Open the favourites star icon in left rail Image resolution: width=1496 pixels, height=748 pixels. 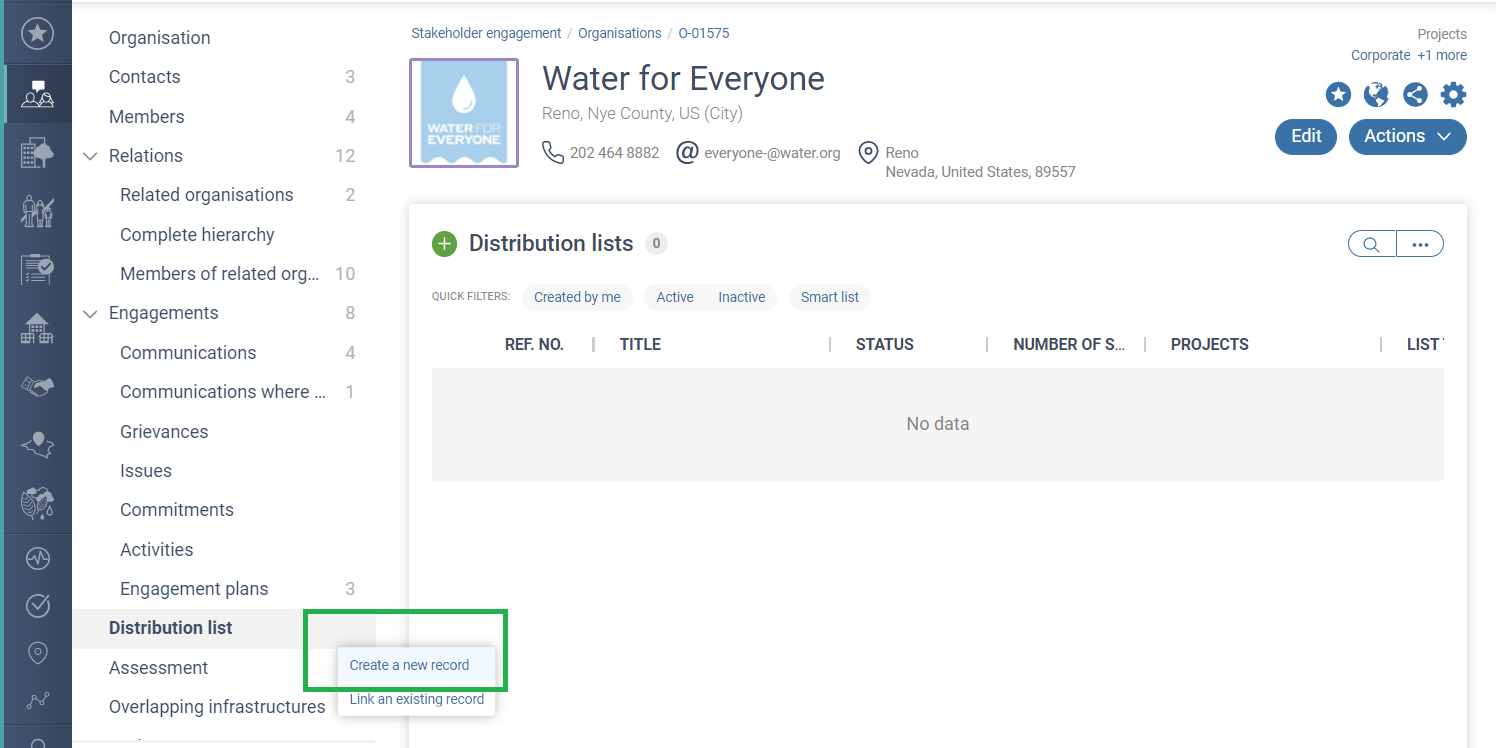coord(37,34)
